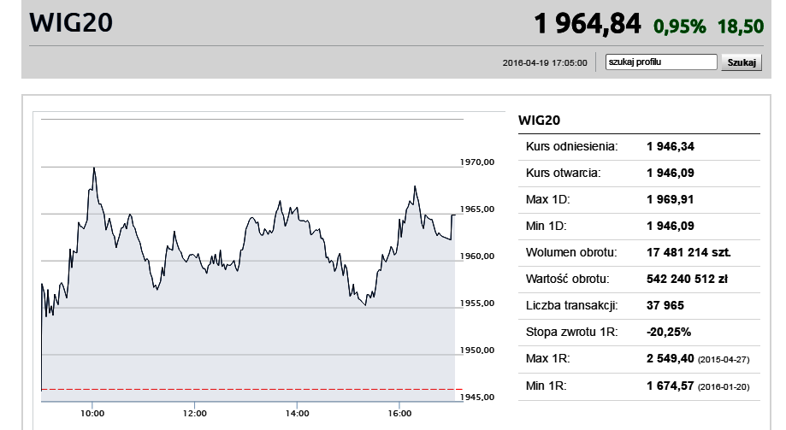The height and width of the screenshot is (430, 786).
Task: Click the Kurs otwarcia row
Action: point(639,173)
